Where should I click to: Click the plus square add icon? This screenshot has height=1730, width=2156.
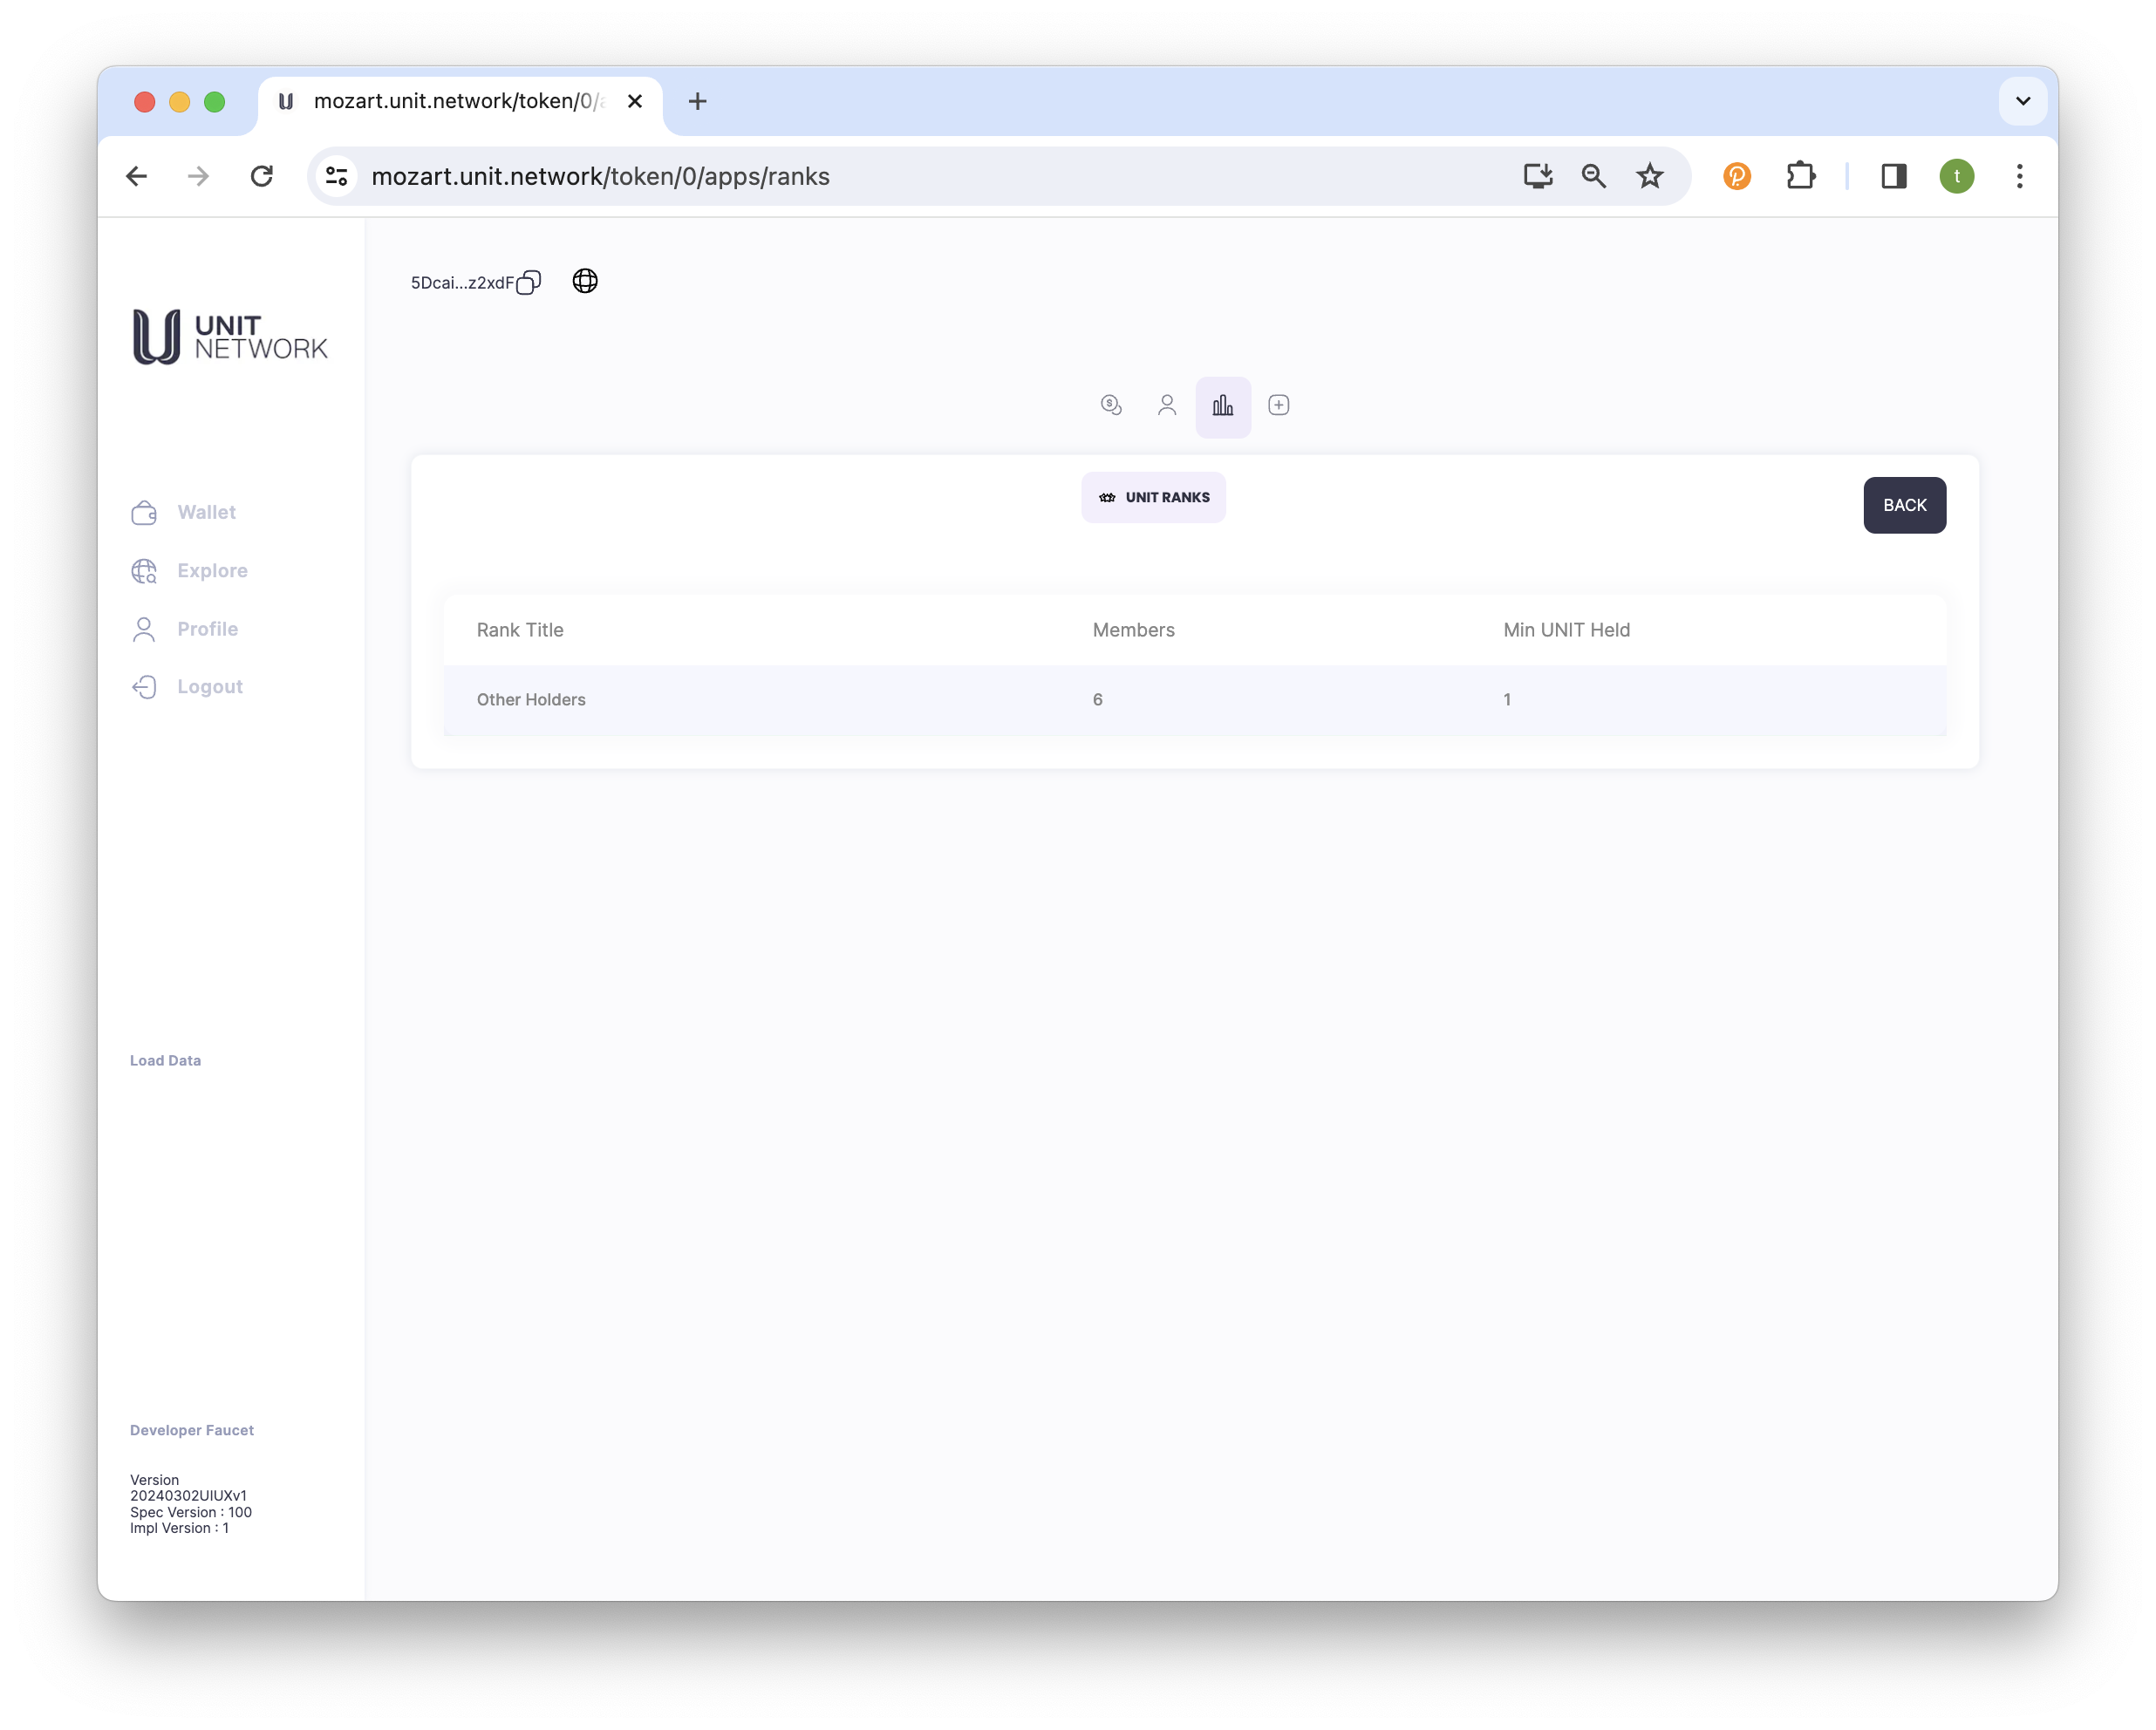click(x=1278, y=405)
